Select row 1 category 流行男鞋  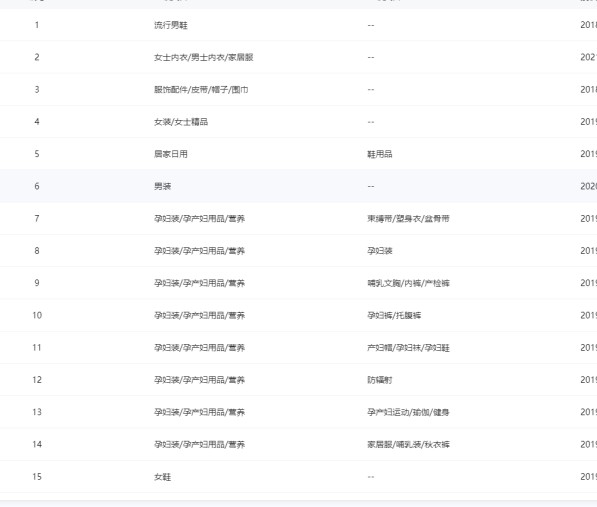pos(171,25)
